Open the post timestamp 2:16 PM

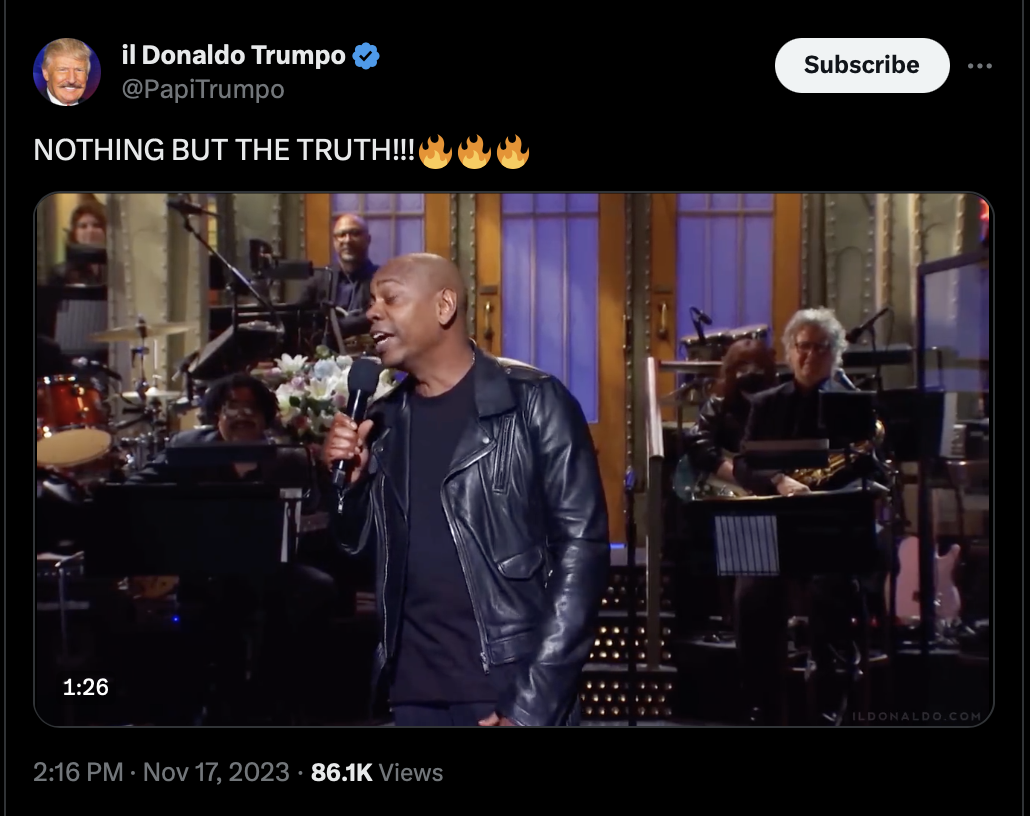[x=78, y=772]
